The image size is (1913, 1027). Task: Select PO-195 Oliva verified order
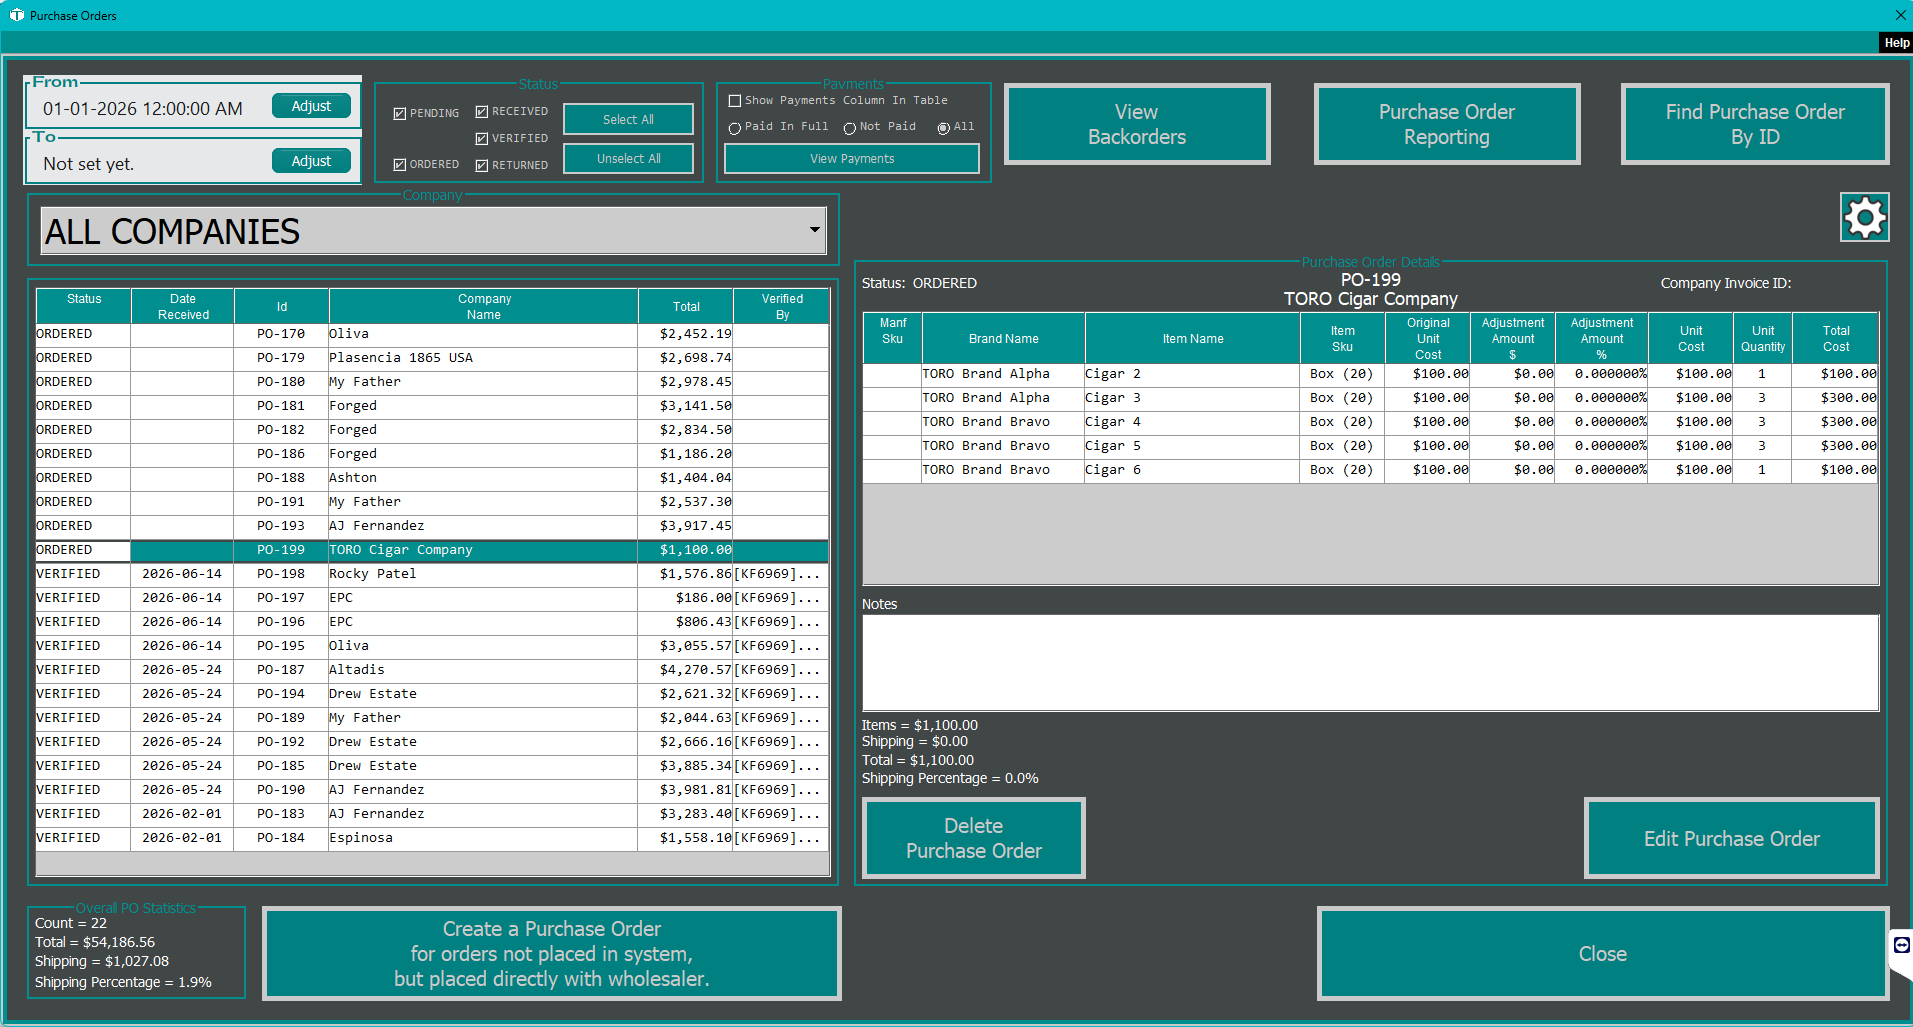pos(432,646)
